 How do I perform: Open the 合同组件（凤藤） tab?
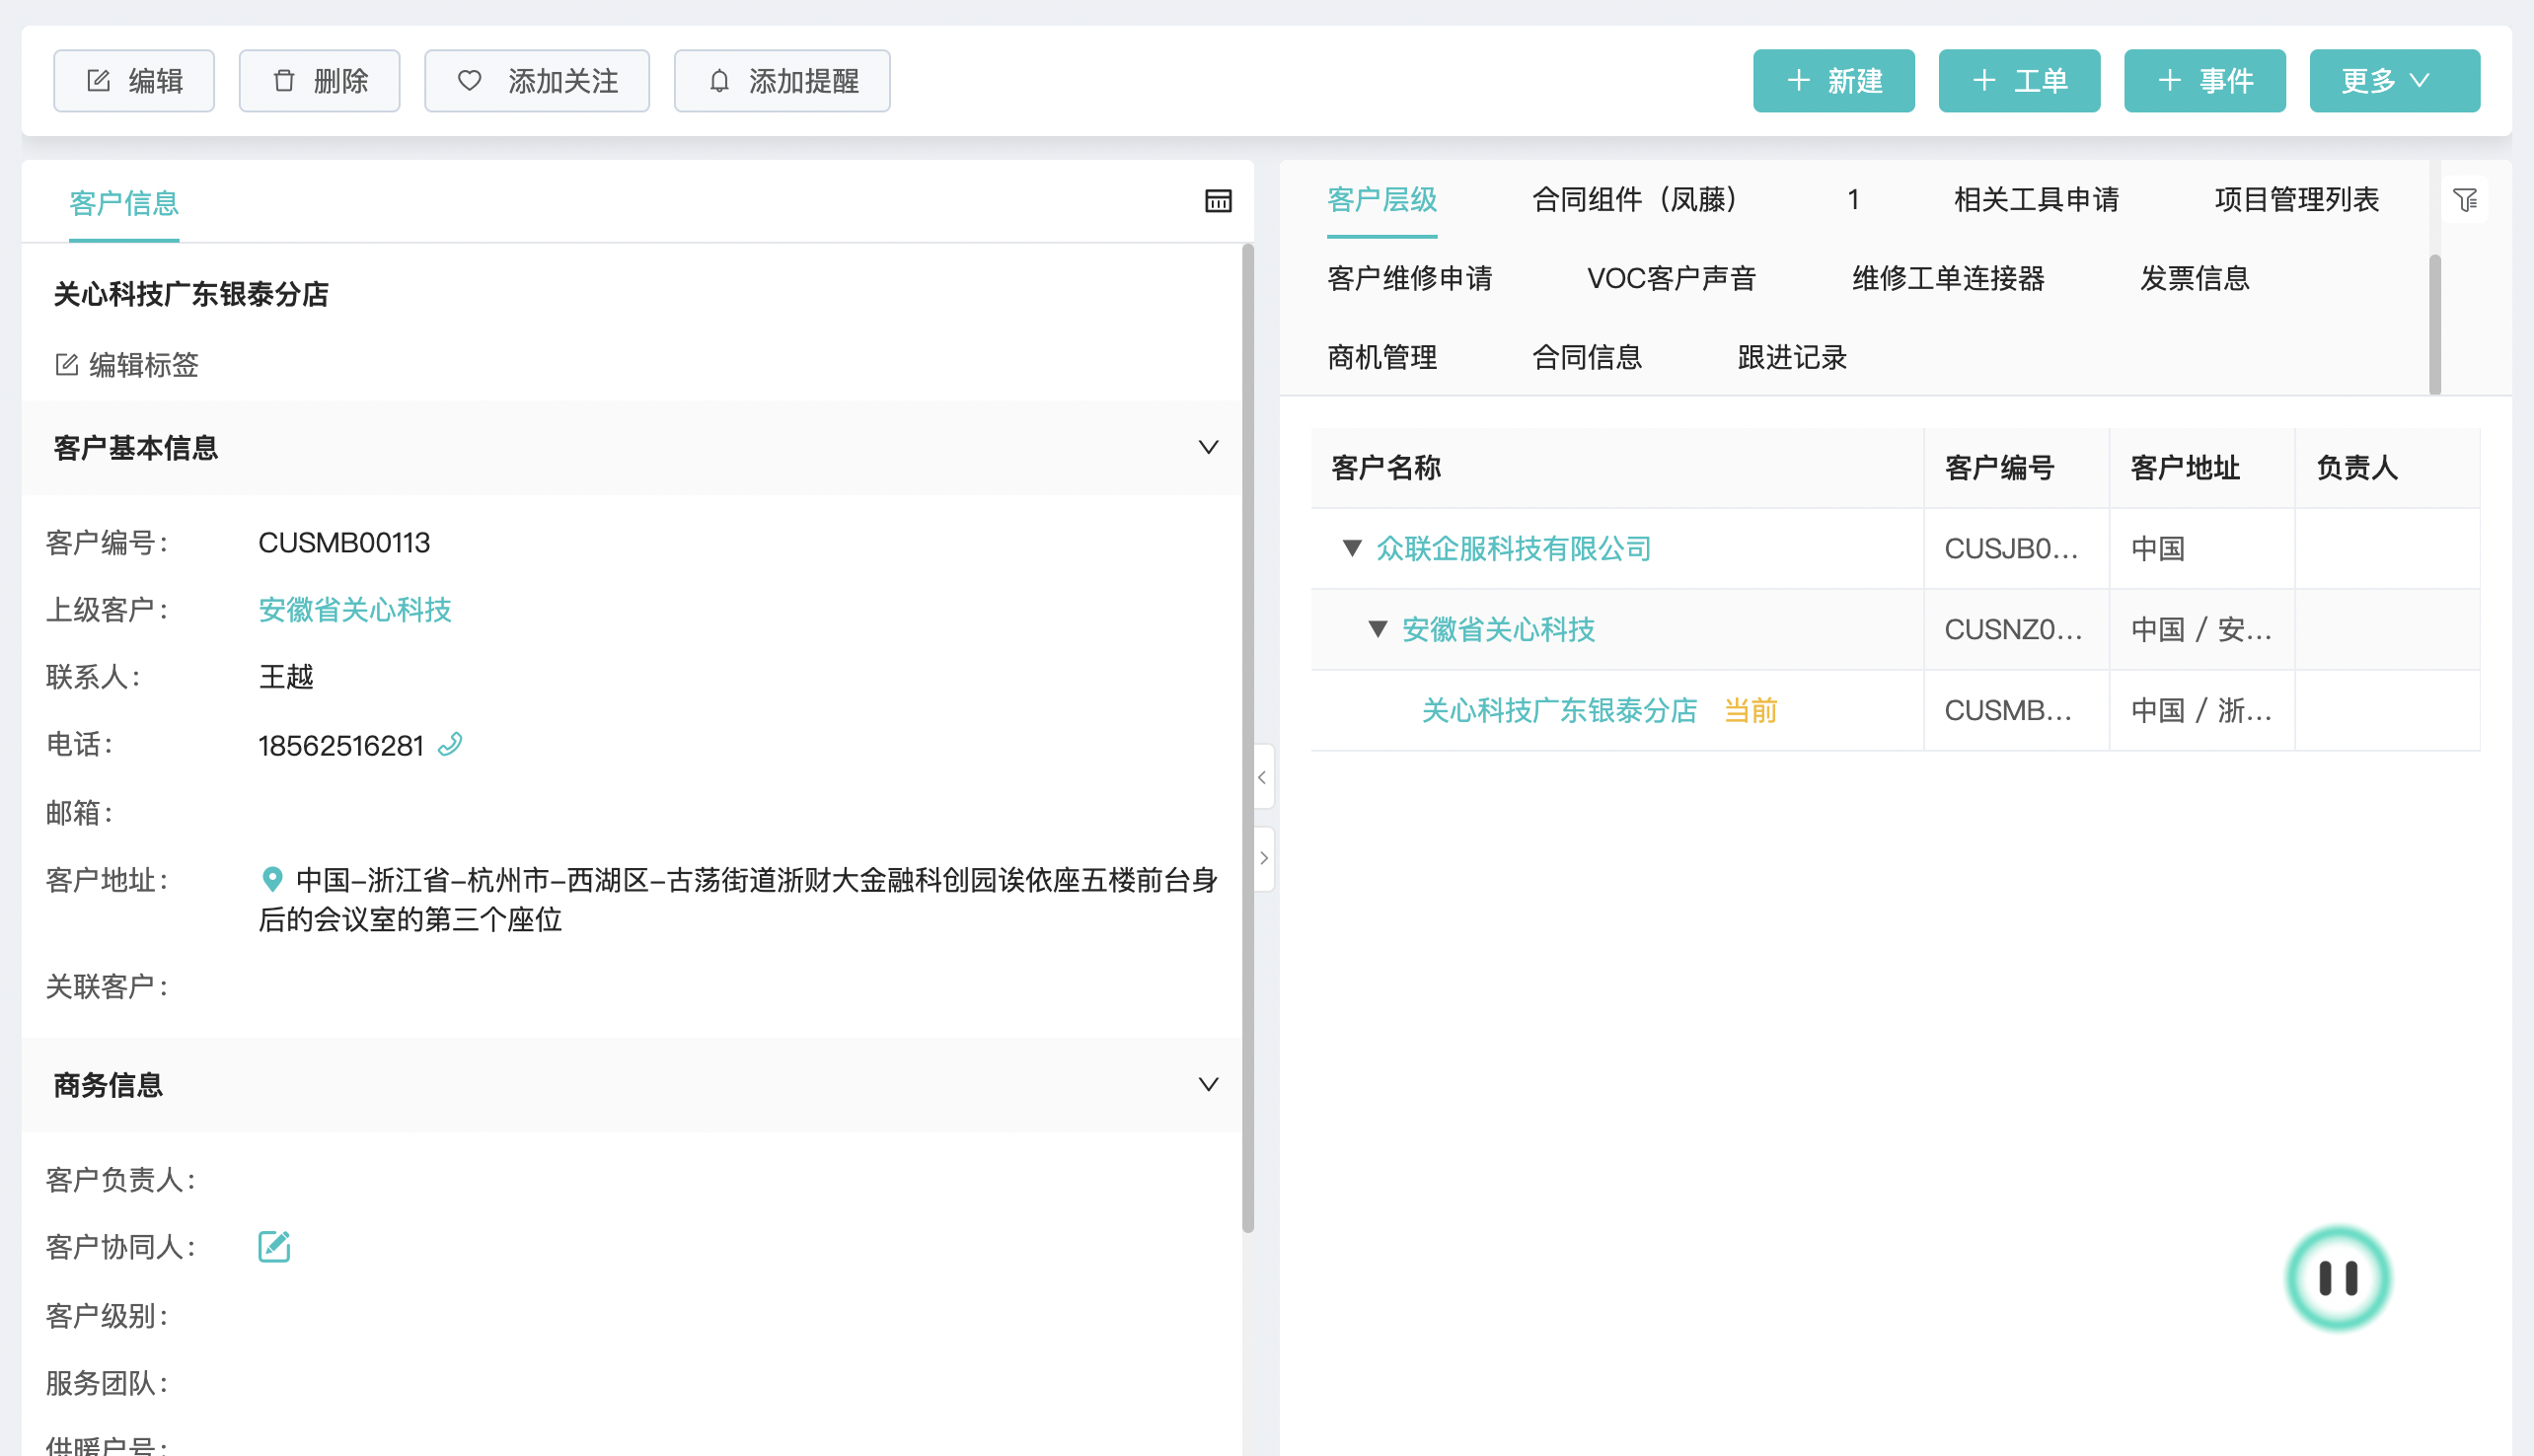[x=1642, y=200]
